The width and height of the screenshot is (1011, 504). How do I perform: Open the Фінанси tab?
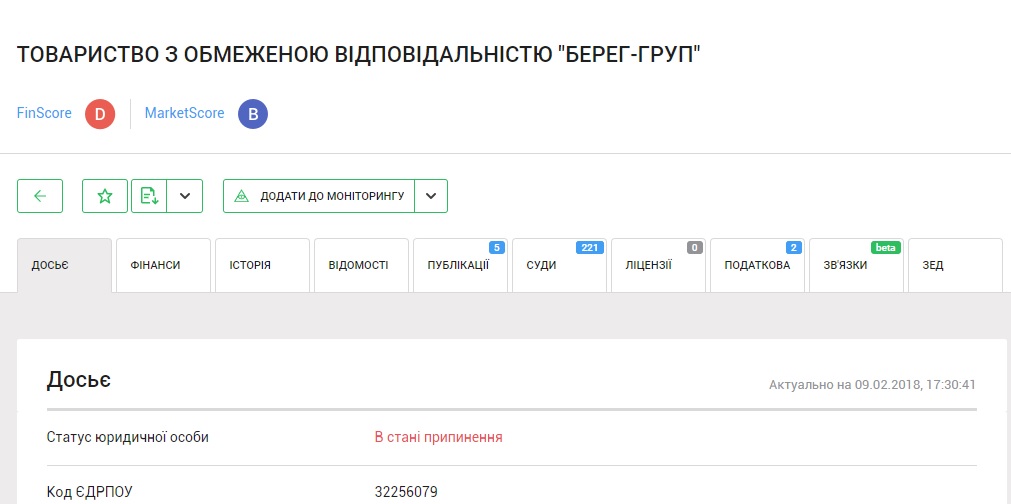[163, 266]
